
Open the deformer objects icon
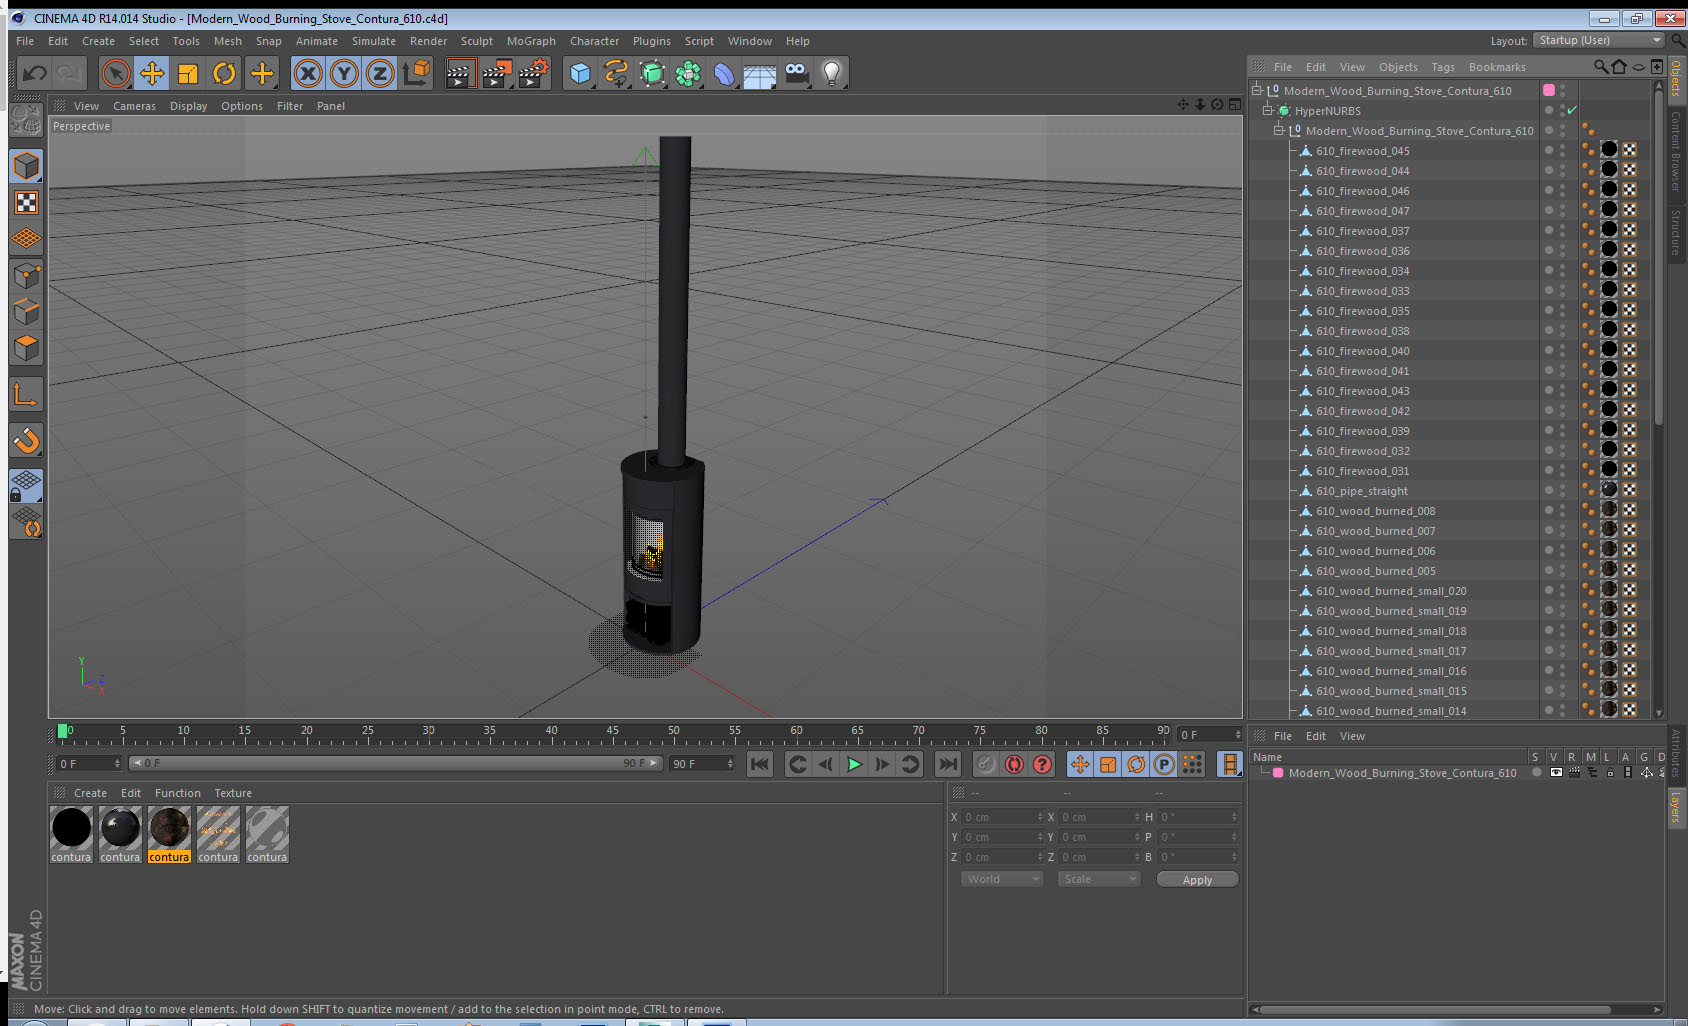(x=724, y=73)
